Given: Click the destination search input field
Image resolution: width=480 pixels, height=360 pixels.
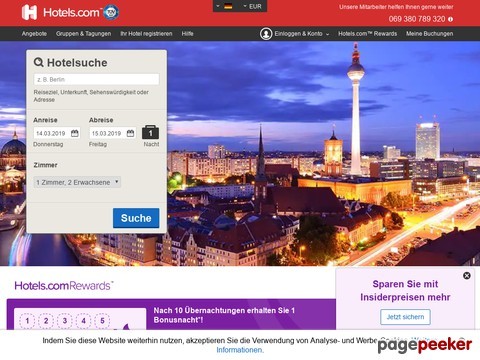Looking at the screenshot, I should (x=96, y=79).
